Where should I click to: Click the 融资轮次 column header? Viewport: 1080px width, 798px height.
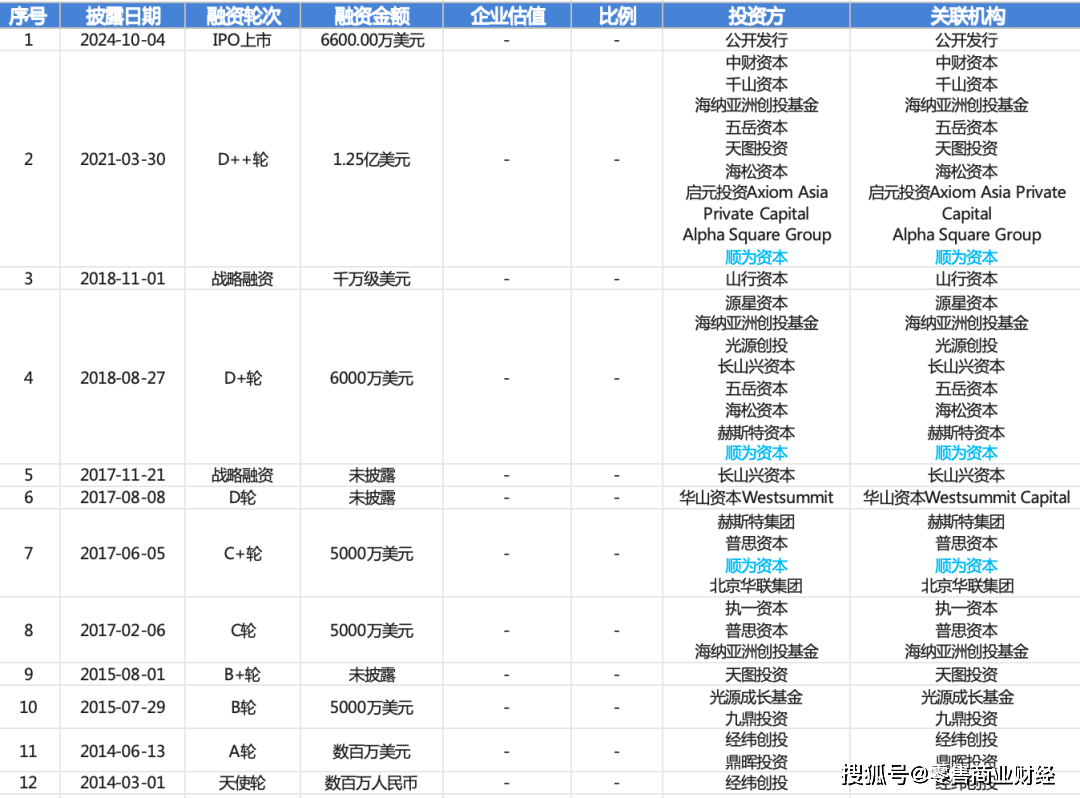tap(242, 15)
